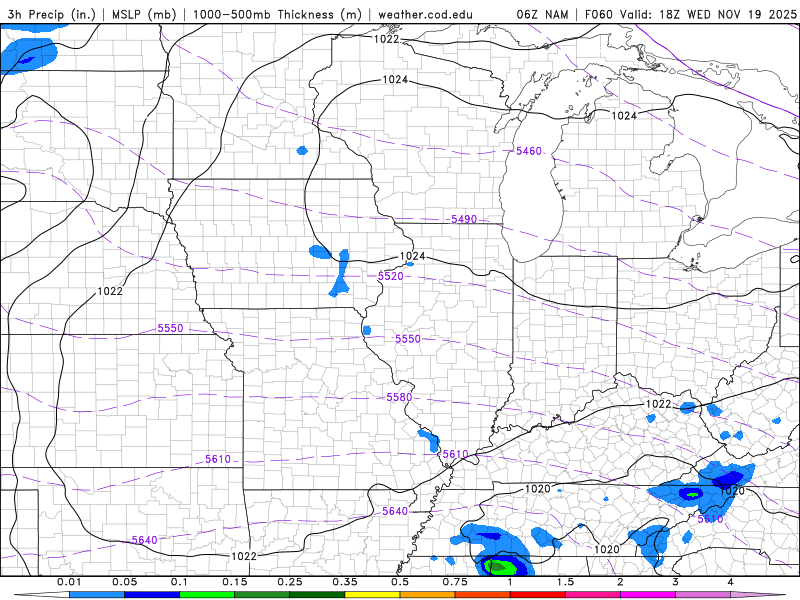Image resolution: width=800 pixels, height=600 pixels.
Task: Select the red 1–1.5 legend swatch
Action: [538, 595]
